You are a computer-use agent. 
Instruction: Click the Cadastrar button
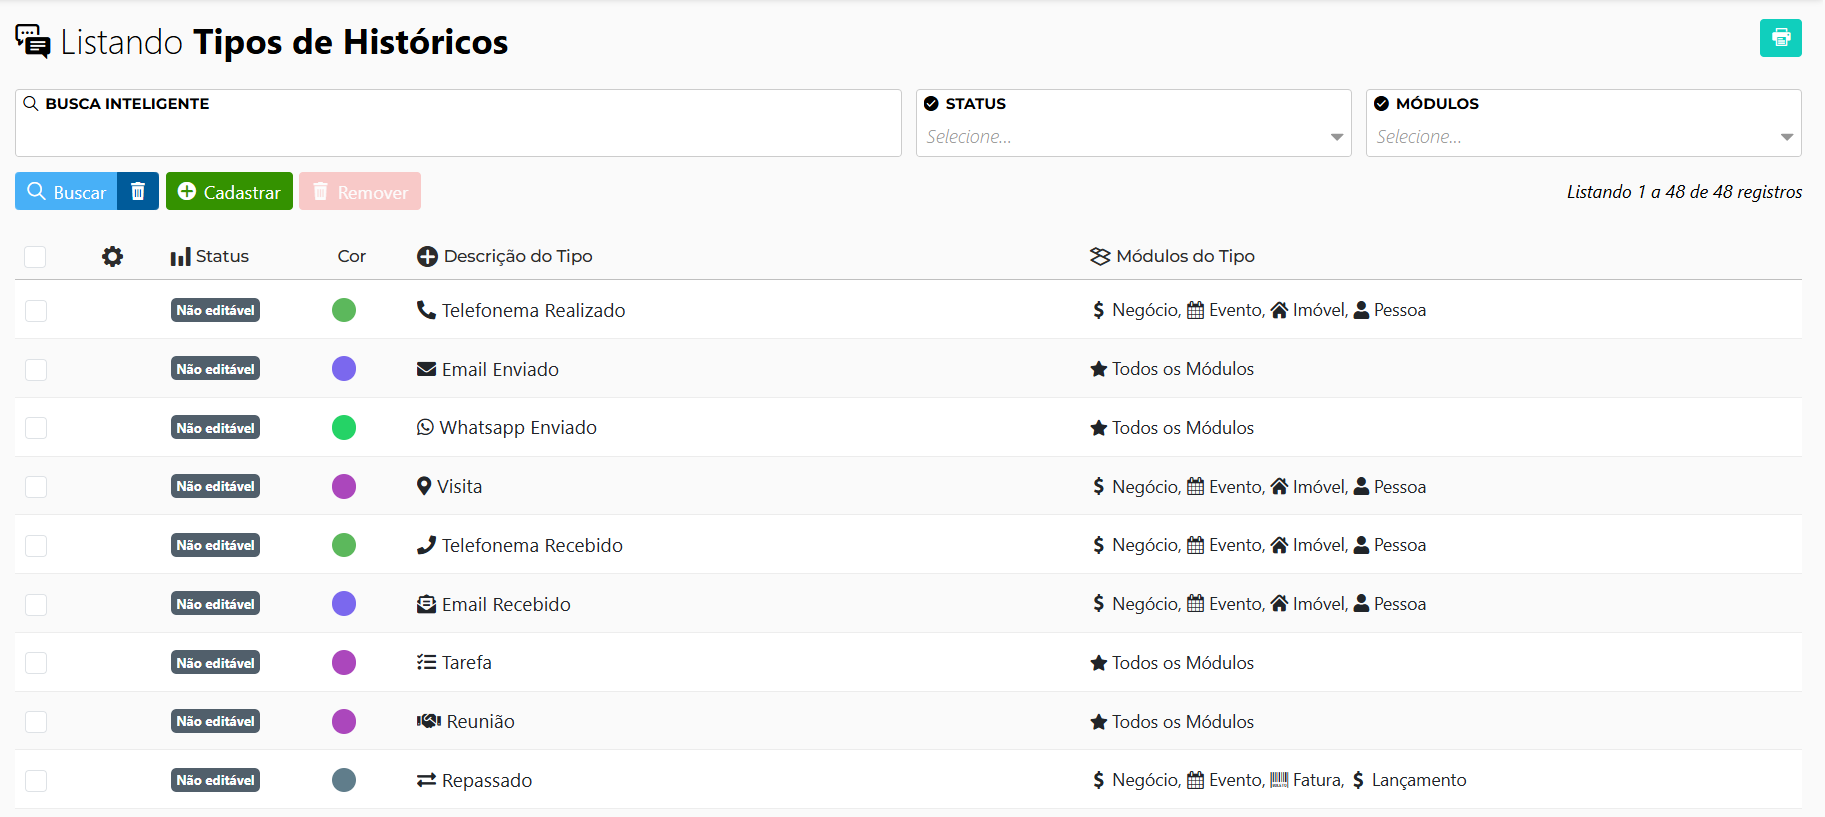[229, 191]
